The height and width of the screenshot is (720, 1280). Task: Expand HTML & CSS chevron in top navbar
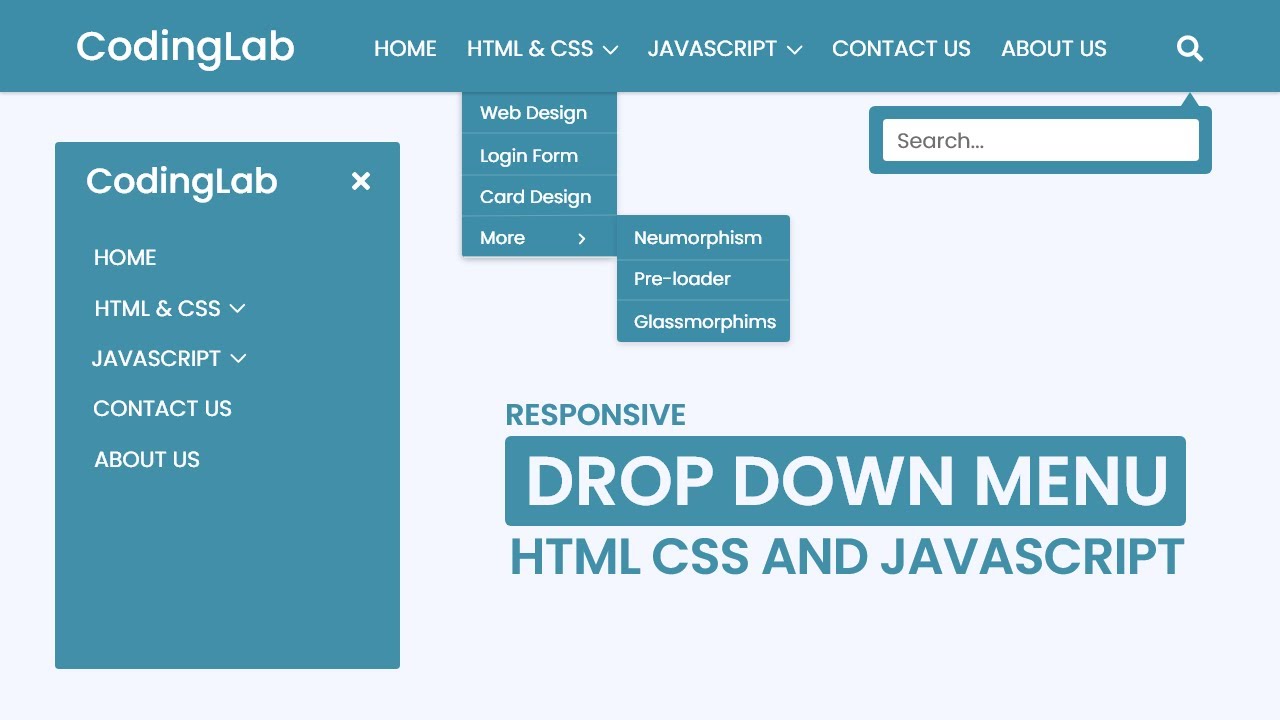tap(610, 49)
